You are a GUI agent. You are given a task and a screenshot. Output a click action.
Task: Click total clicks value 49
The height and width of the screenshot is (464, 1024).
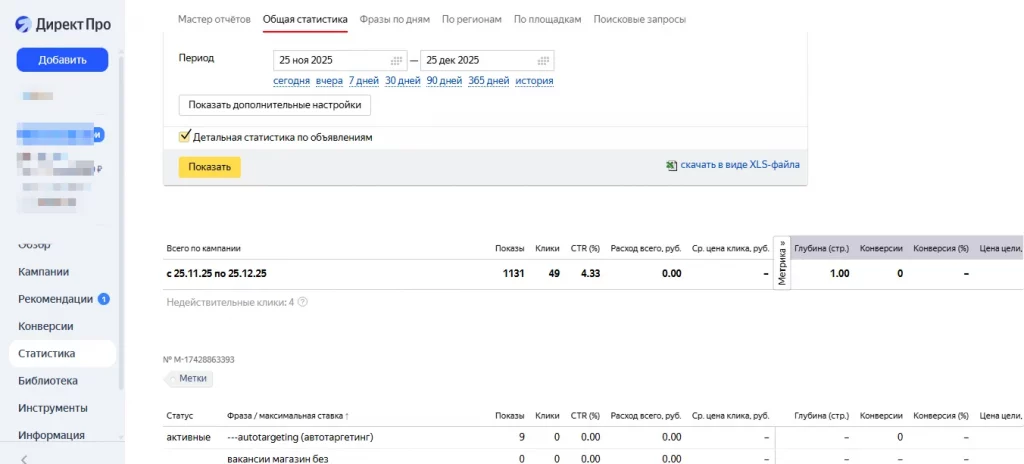(554, 274)
